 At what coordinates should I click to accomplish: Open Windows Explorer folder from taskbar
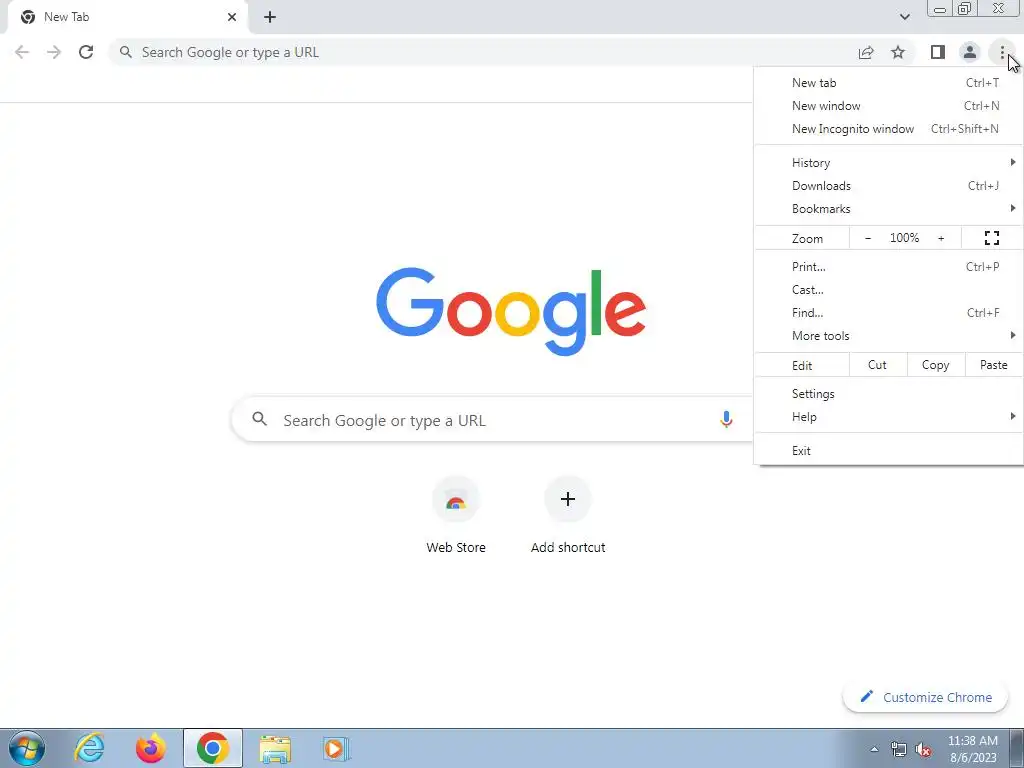tap(275, 749)
